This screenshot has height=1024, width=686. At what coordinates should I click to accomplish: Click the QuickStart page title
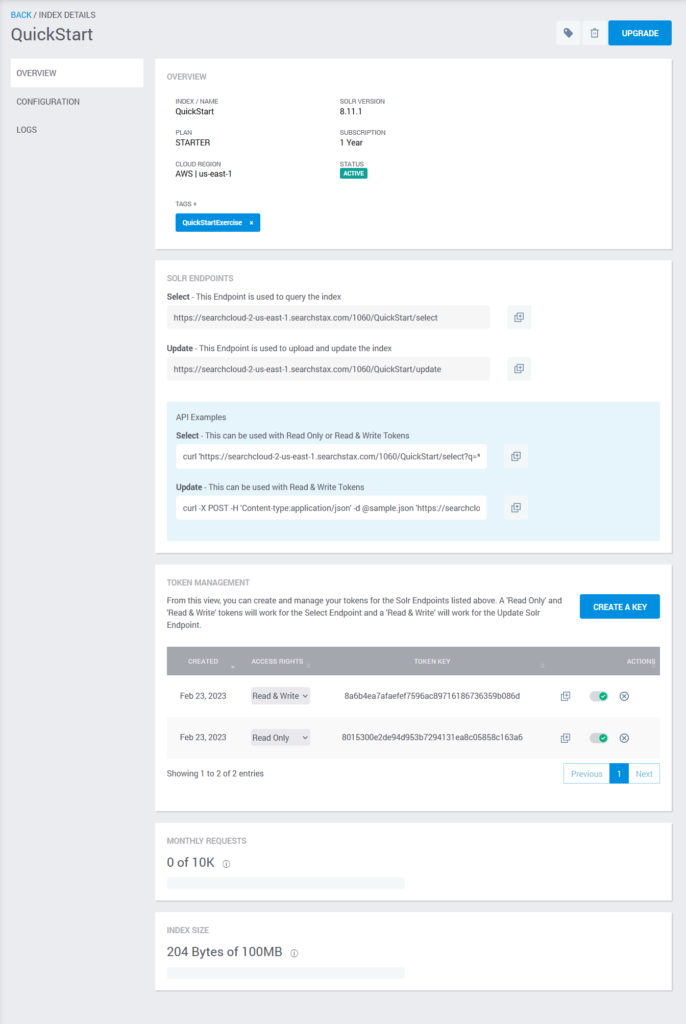52,35
